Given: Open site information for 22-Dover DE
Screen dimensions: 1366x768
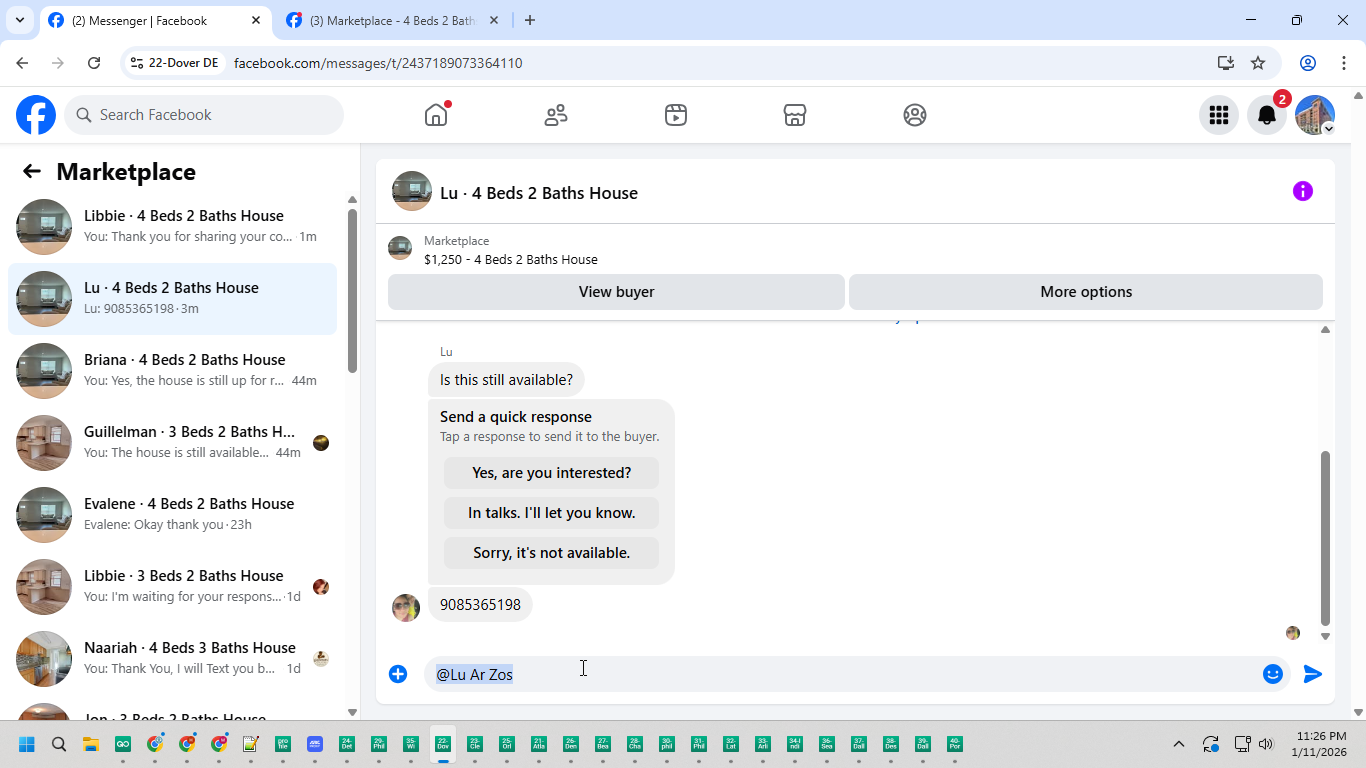Looking at the screenshot, I should 175,63.
